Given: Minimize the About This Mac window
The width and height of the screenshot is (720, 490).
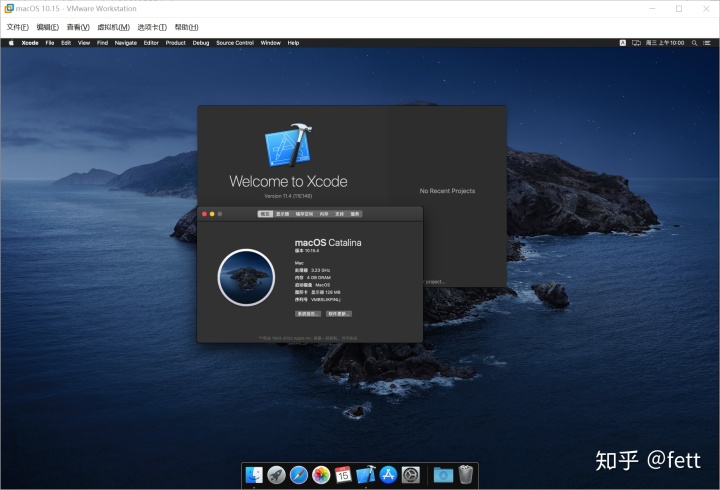Looking at the screenshot, I should [212, 214].
